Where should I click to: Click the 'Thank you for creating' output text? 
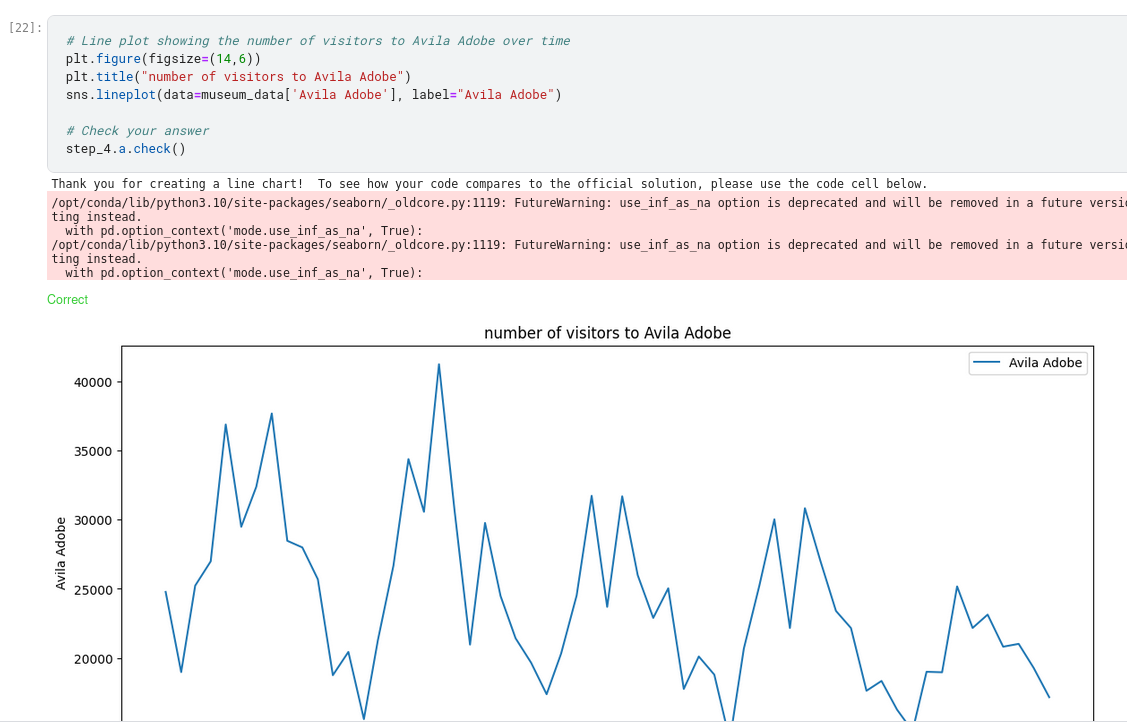pyautogui.click(x=488, y=184)
